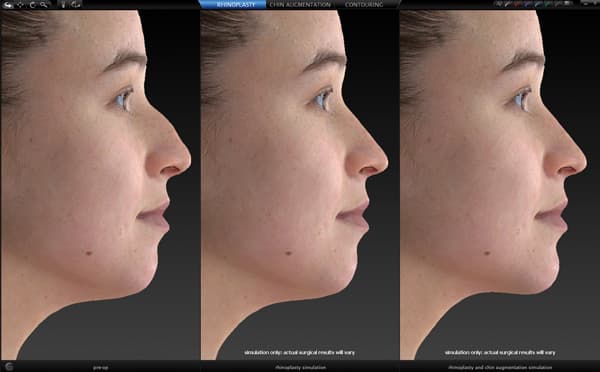Image resolution: width=600 pixels, height=372 pixels.
Task: Click the white brush tool icon at top right
Action: [507, 4]
